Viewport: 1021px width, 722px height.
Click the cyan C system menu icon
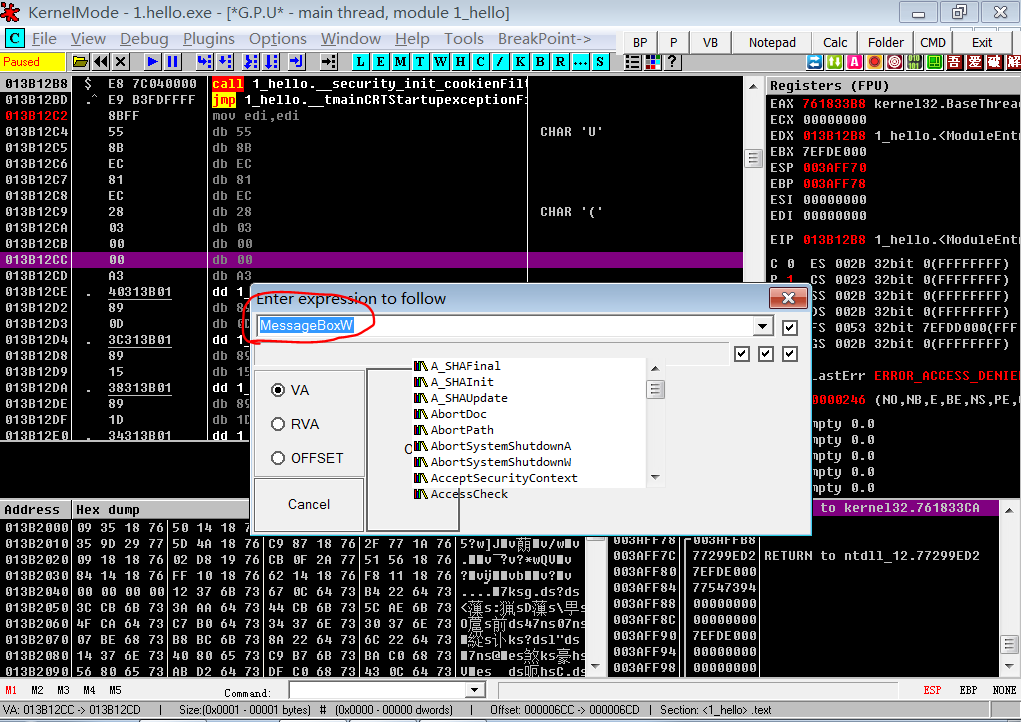point(14,38)
